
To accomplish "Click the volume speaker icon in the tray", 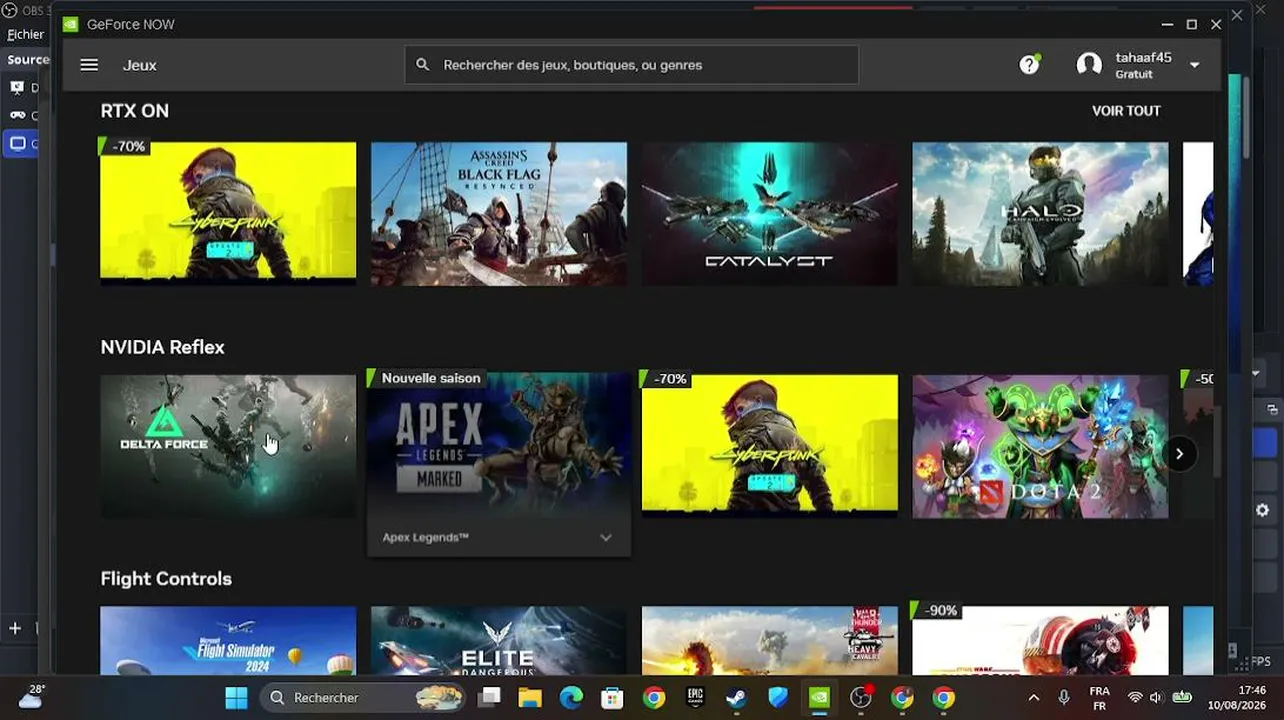I will (1156, 698).
